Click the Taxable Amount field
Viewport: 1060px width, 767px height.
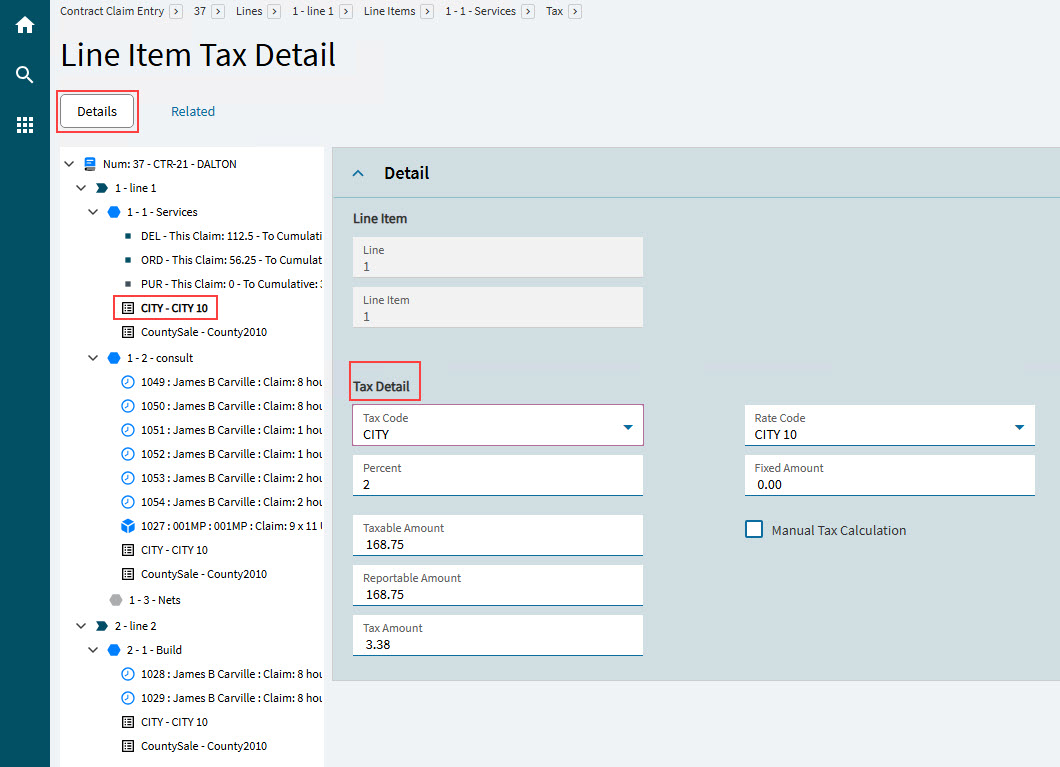point(498,536)
